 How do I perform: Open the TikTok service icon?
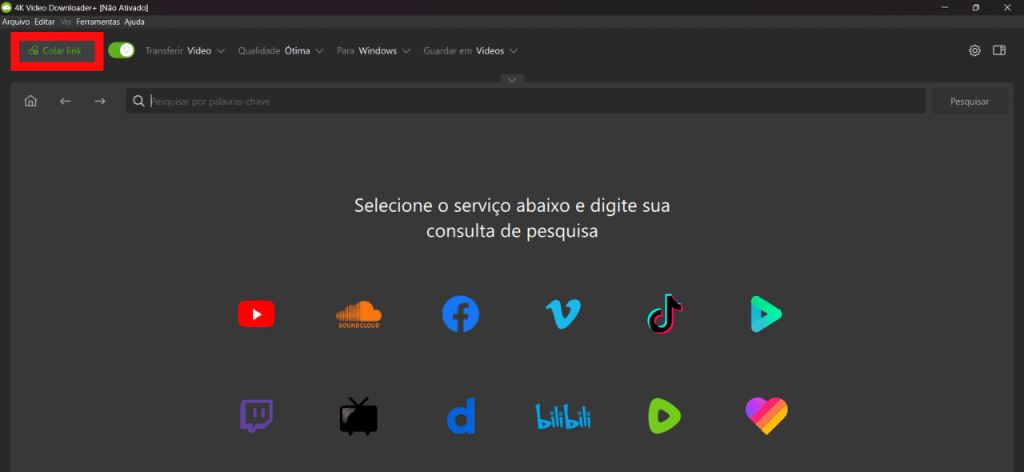click(x=665, y=314)
